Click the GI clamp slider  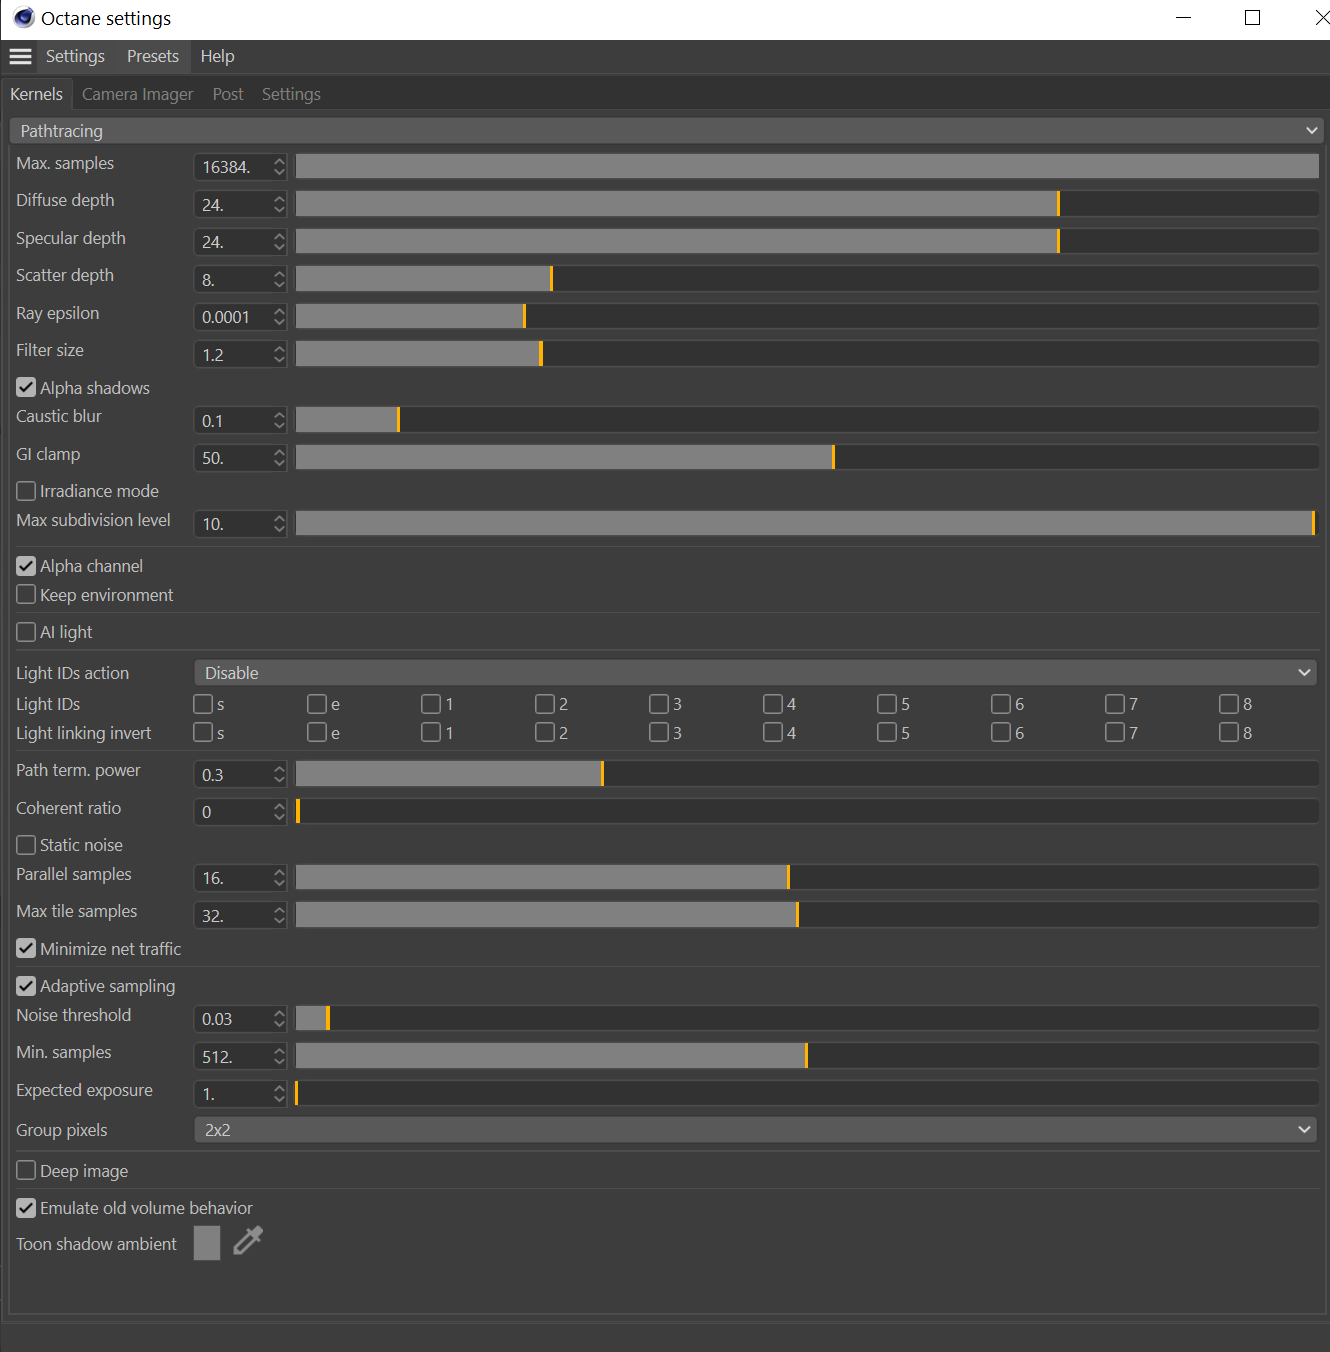tap(807, 457)
